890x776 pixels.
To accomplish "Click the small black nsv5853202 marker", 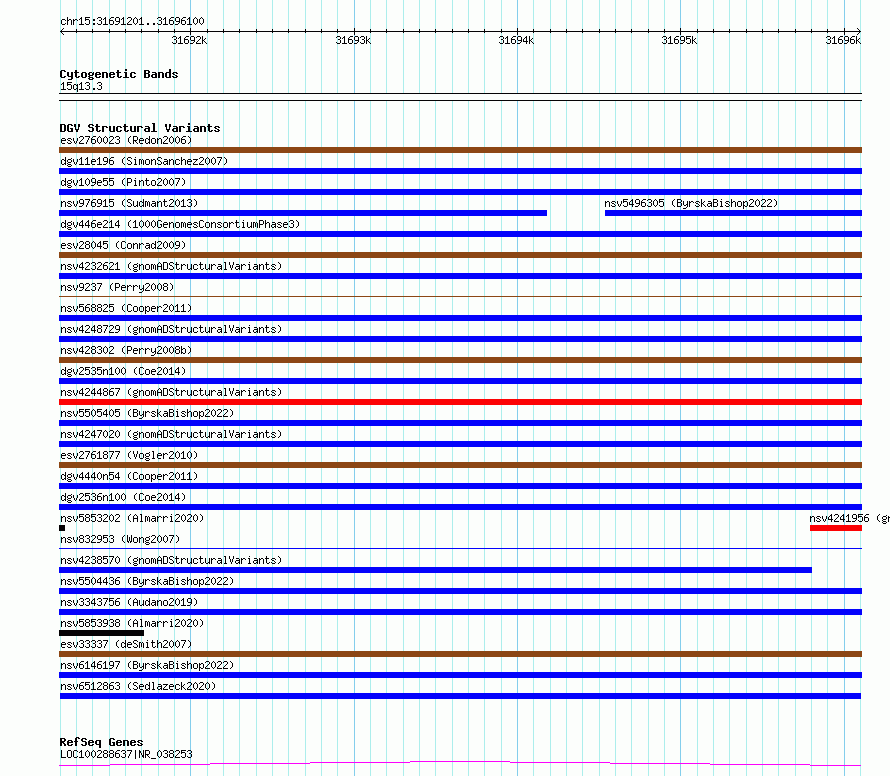I will (x=62, y=528).
